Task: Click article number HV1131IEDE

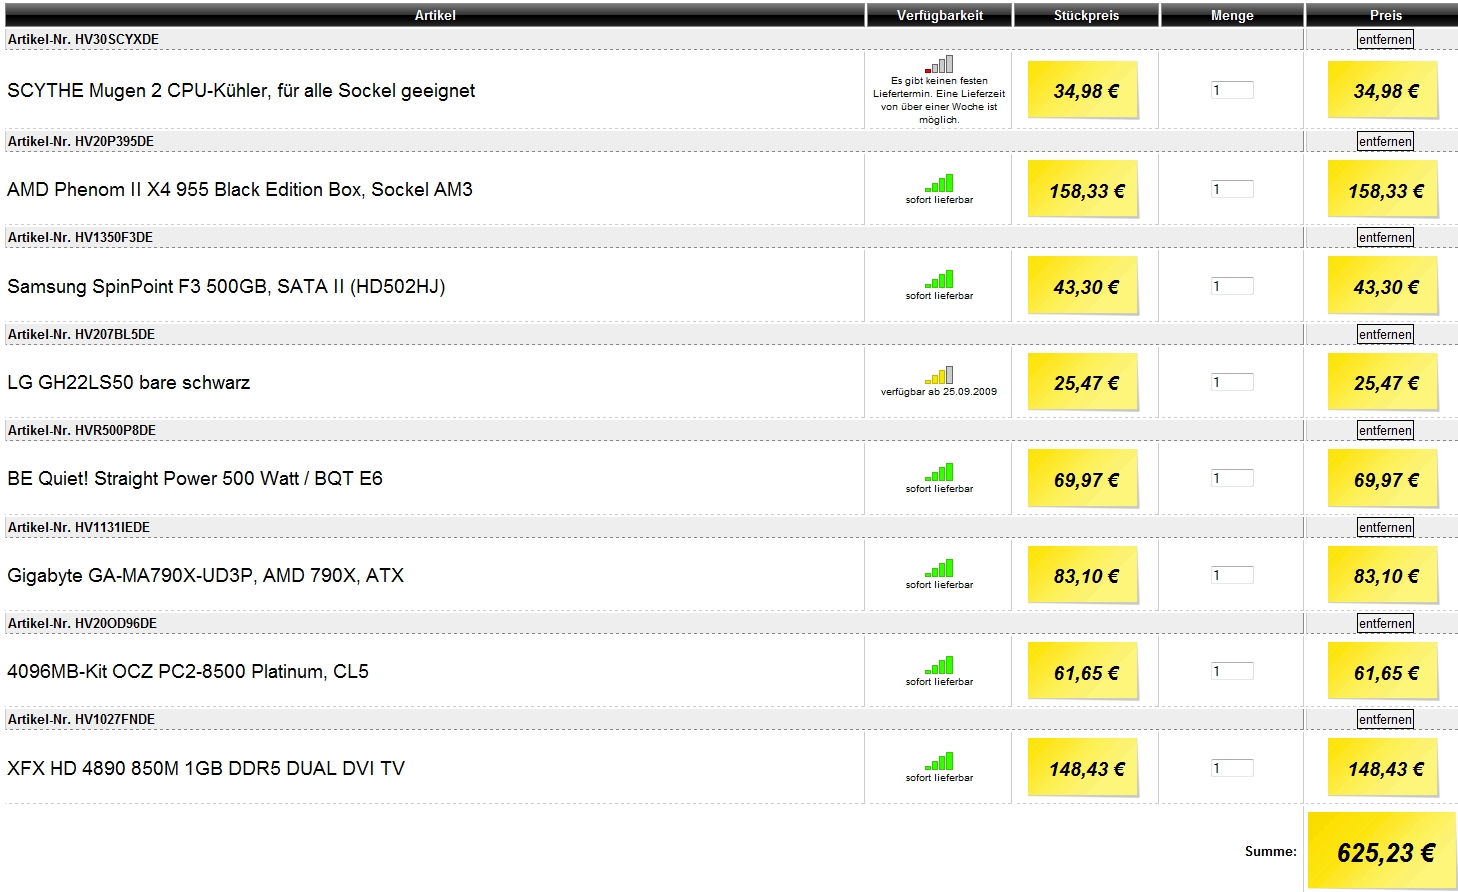Action: (113, 527)
